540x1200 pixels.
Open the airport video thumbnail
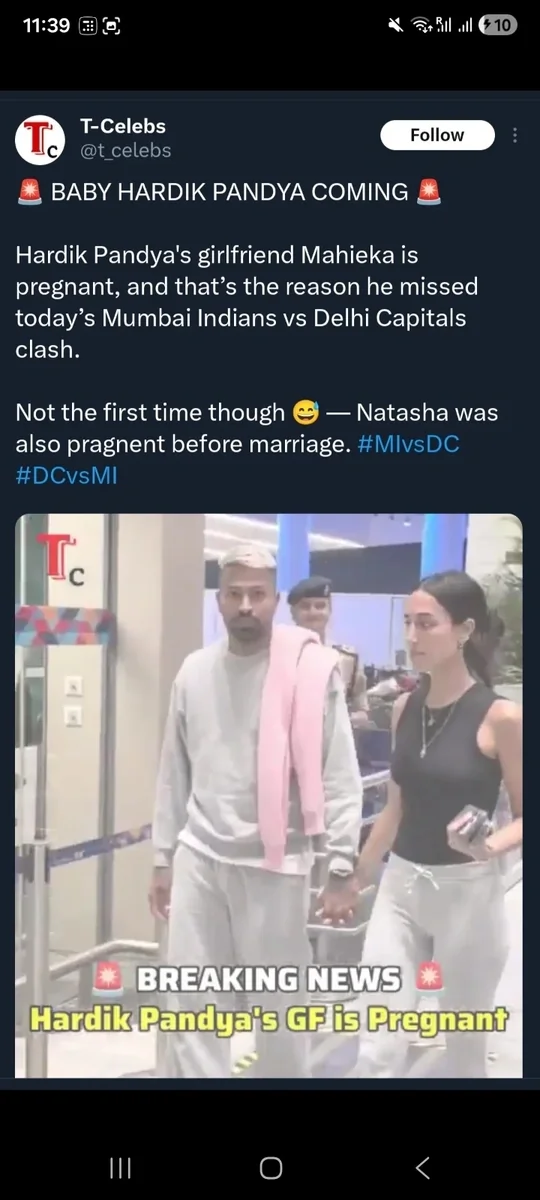tap(269, 795)
